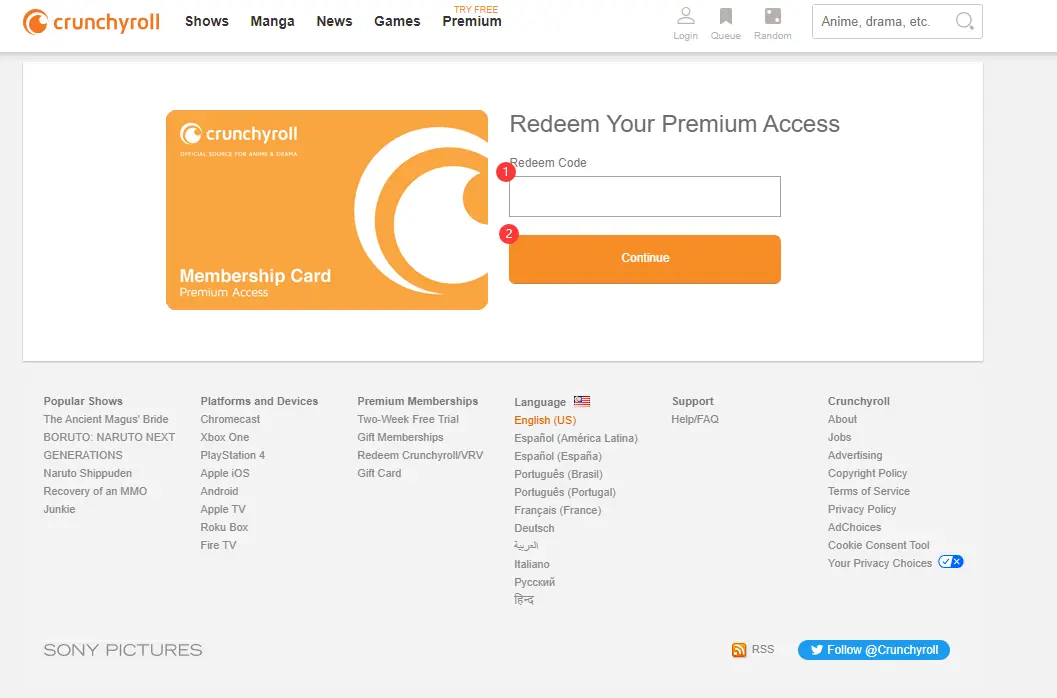Open the Naruto Shippuden show page
Screen dimensions: 1057x698
[88, 473]
